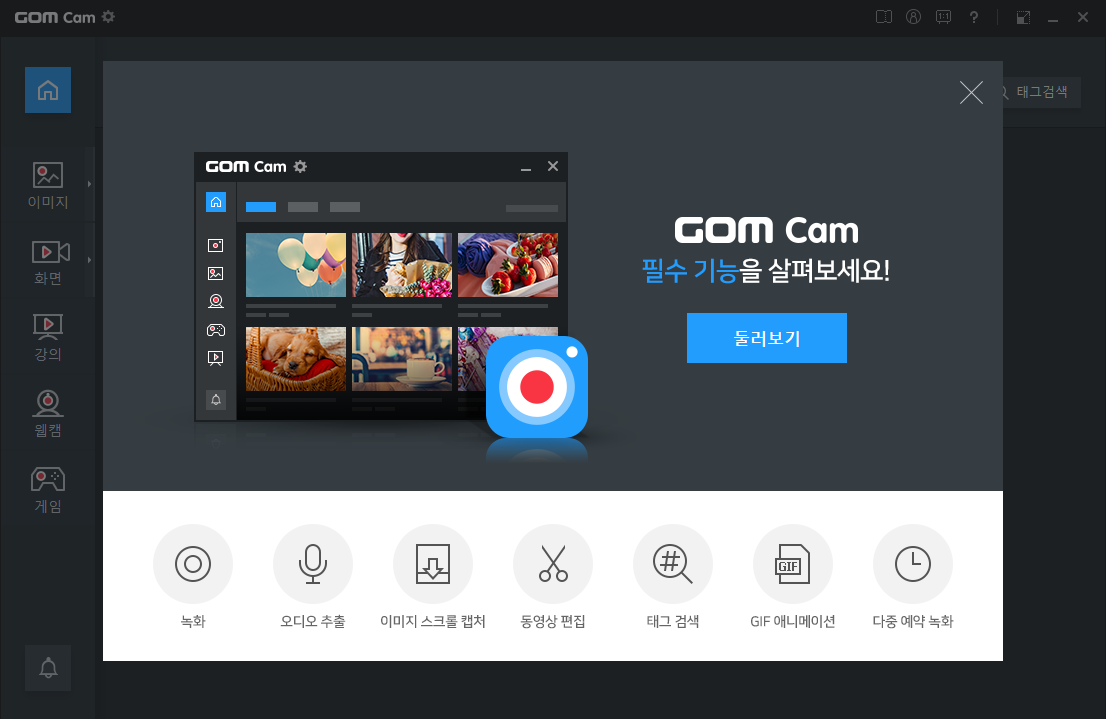Open the 이미지 스크롤 캡처 scroll capture tool
This screenshot has width=1106, height=719.
pyautogui.click(x=433, y=563)
